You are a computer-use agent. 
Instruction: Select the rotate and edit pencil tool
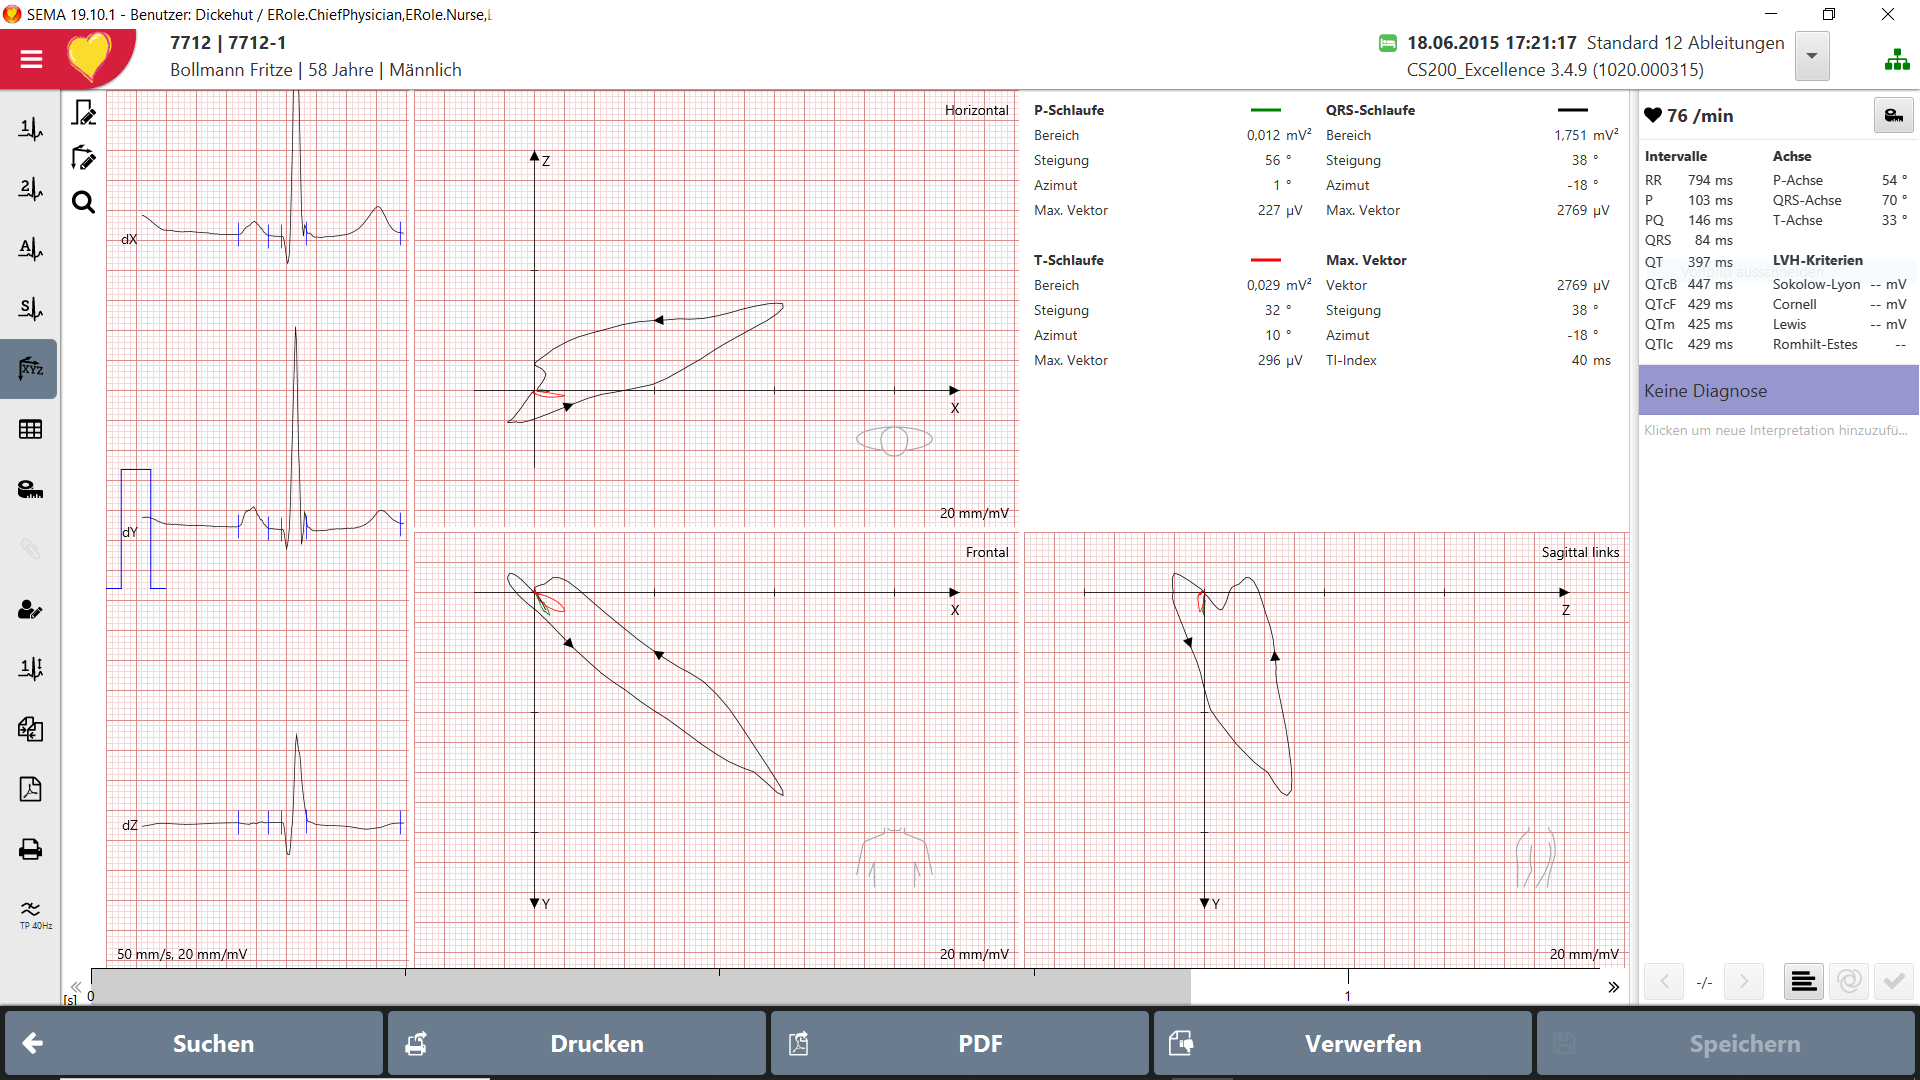84,157
